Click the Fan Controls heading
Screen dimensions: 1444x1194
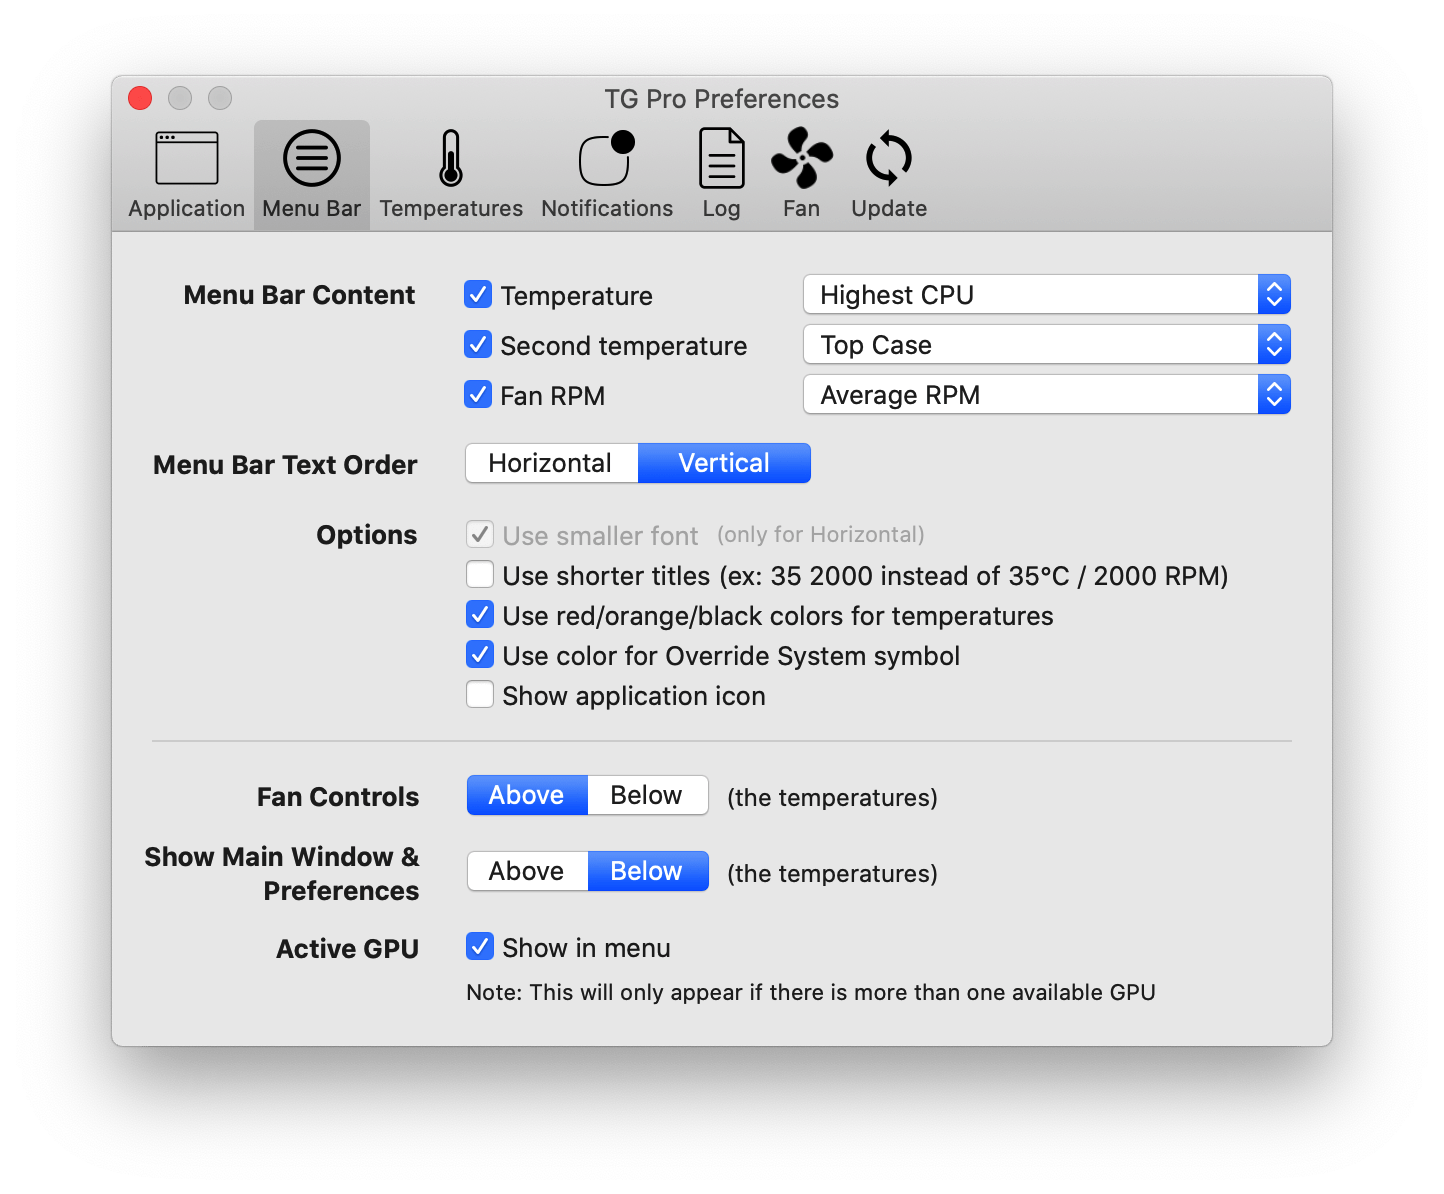coord(338,797)
